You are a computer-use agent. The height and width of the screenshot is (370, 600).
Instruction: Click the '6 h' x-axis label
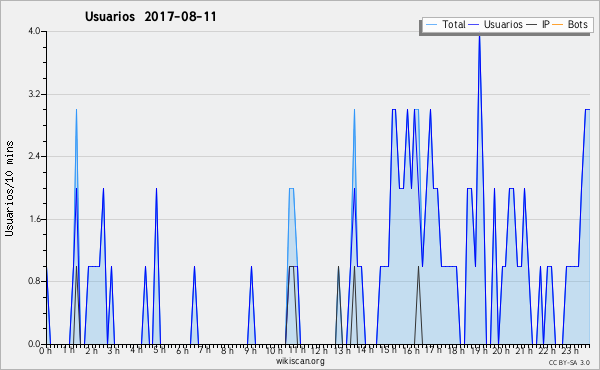pos(182,350)
